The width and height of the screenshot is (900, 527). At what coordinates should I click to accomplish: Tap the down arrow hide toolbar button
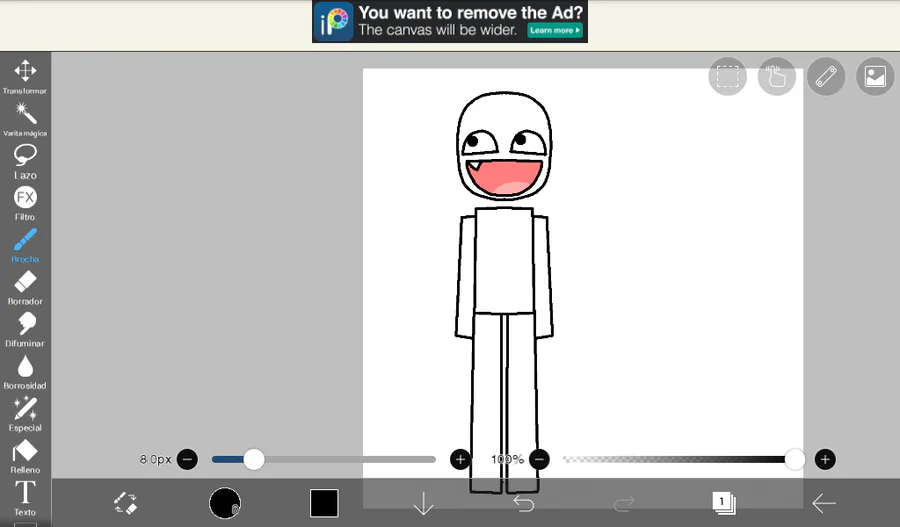(424, 503)
